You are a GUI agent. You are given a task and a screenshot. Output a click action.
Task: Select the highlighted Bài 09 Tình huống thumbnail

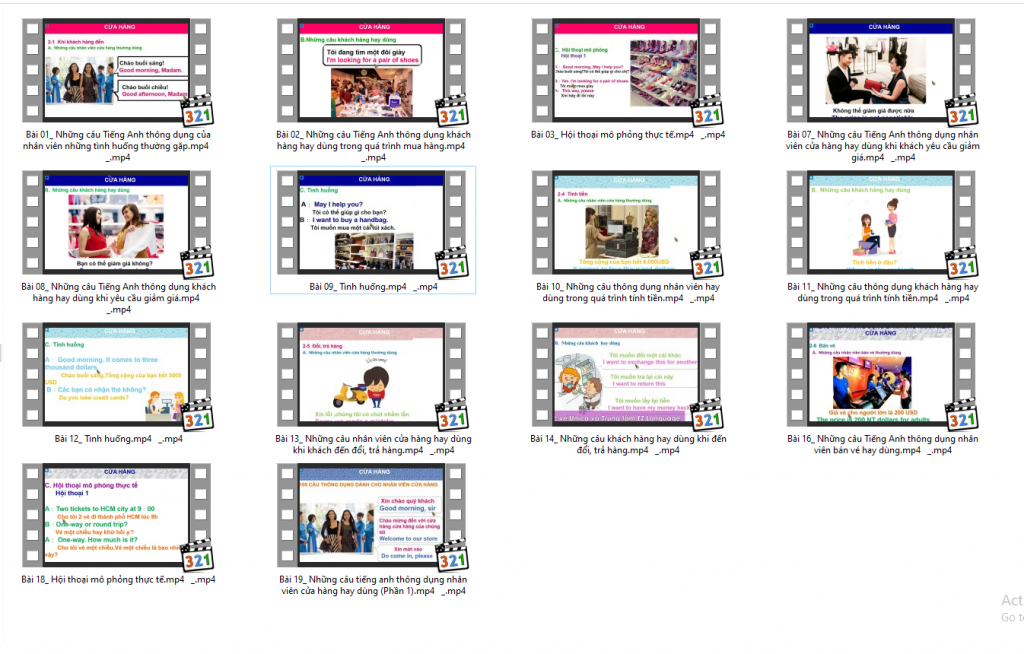373,222
